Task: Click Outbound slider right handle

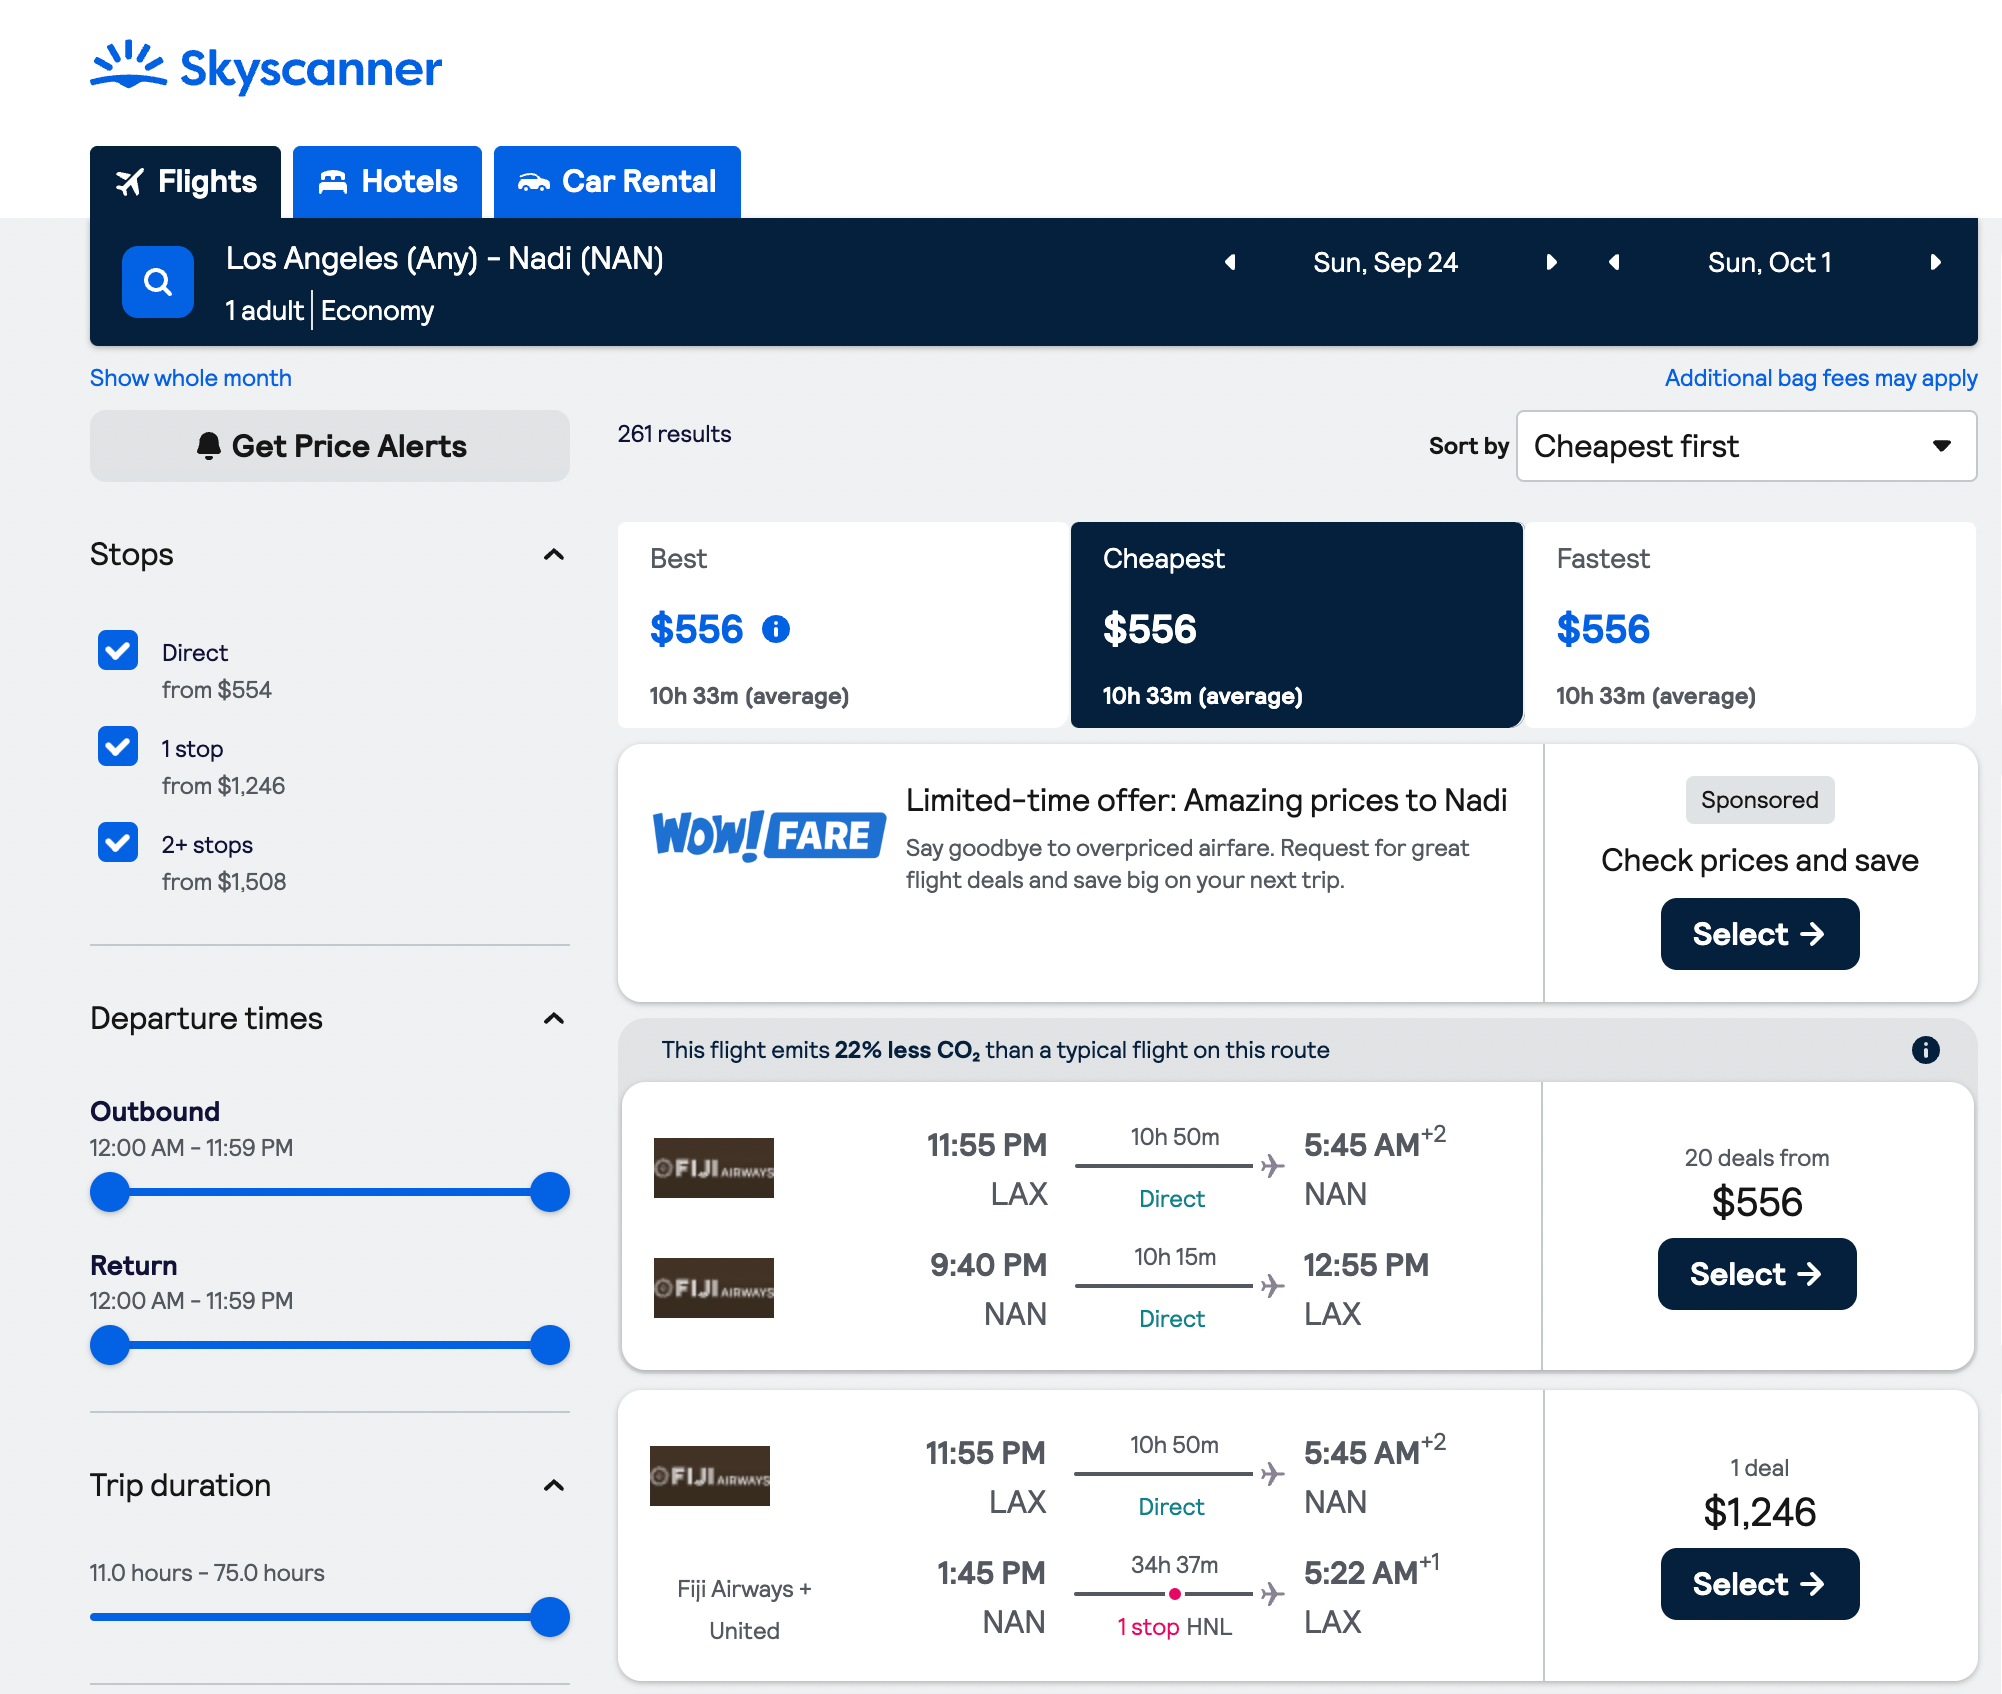Action: [550, 1192]
